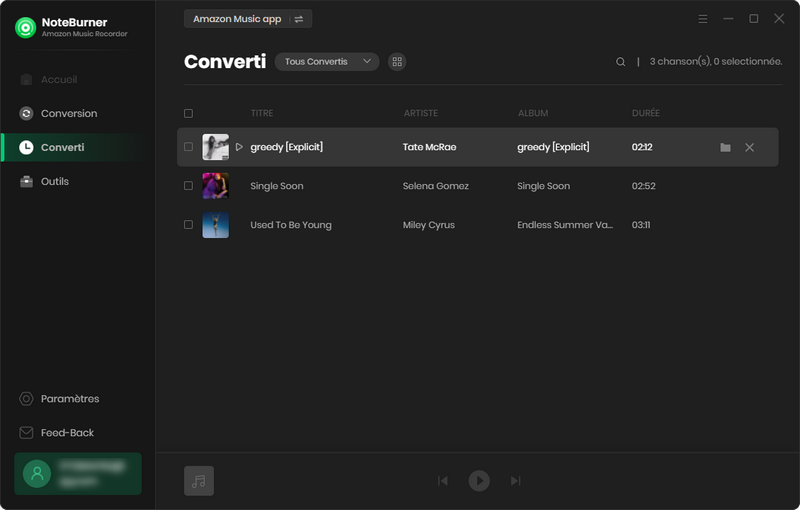Image resolution: width=800 pixels, height=510 pixels.
Task: Tick the select-all header checkbox
Action: (x=188, y=113)
